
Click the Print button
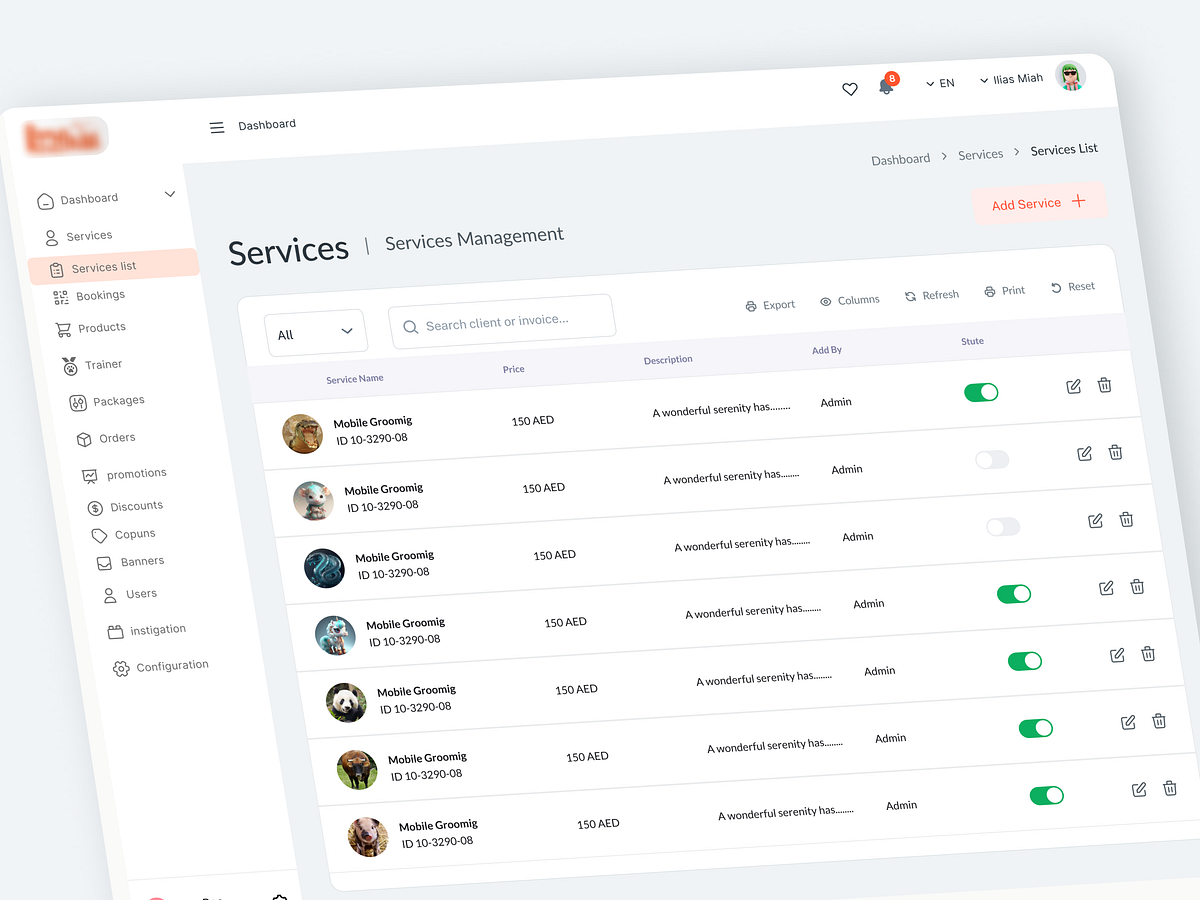[x=1005, y=291]
